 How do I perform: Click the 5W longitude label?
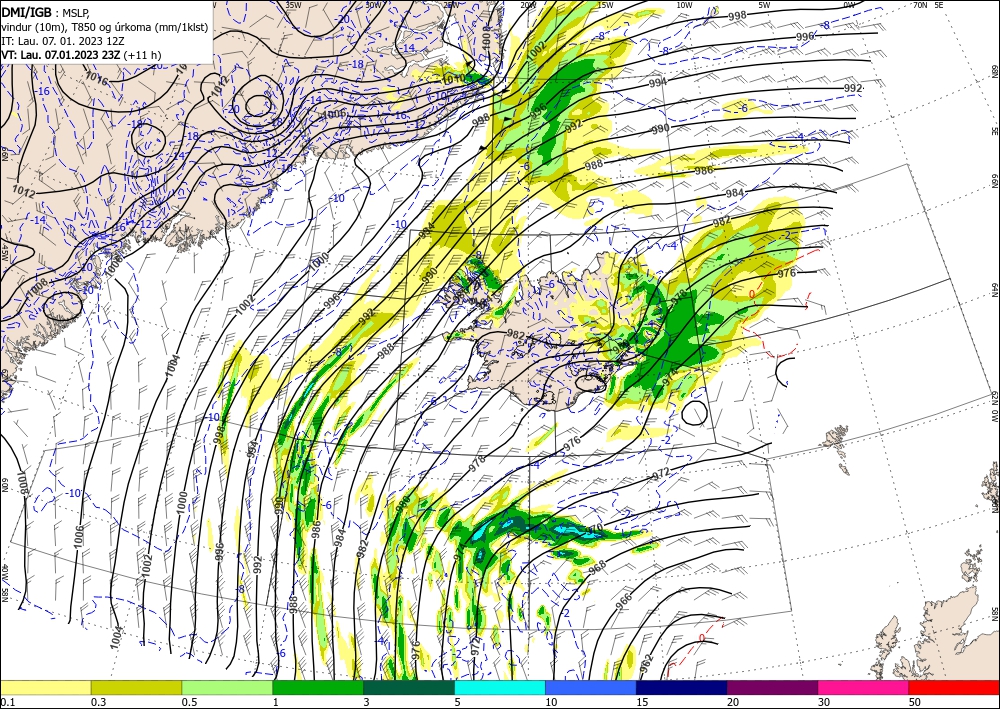764,4
